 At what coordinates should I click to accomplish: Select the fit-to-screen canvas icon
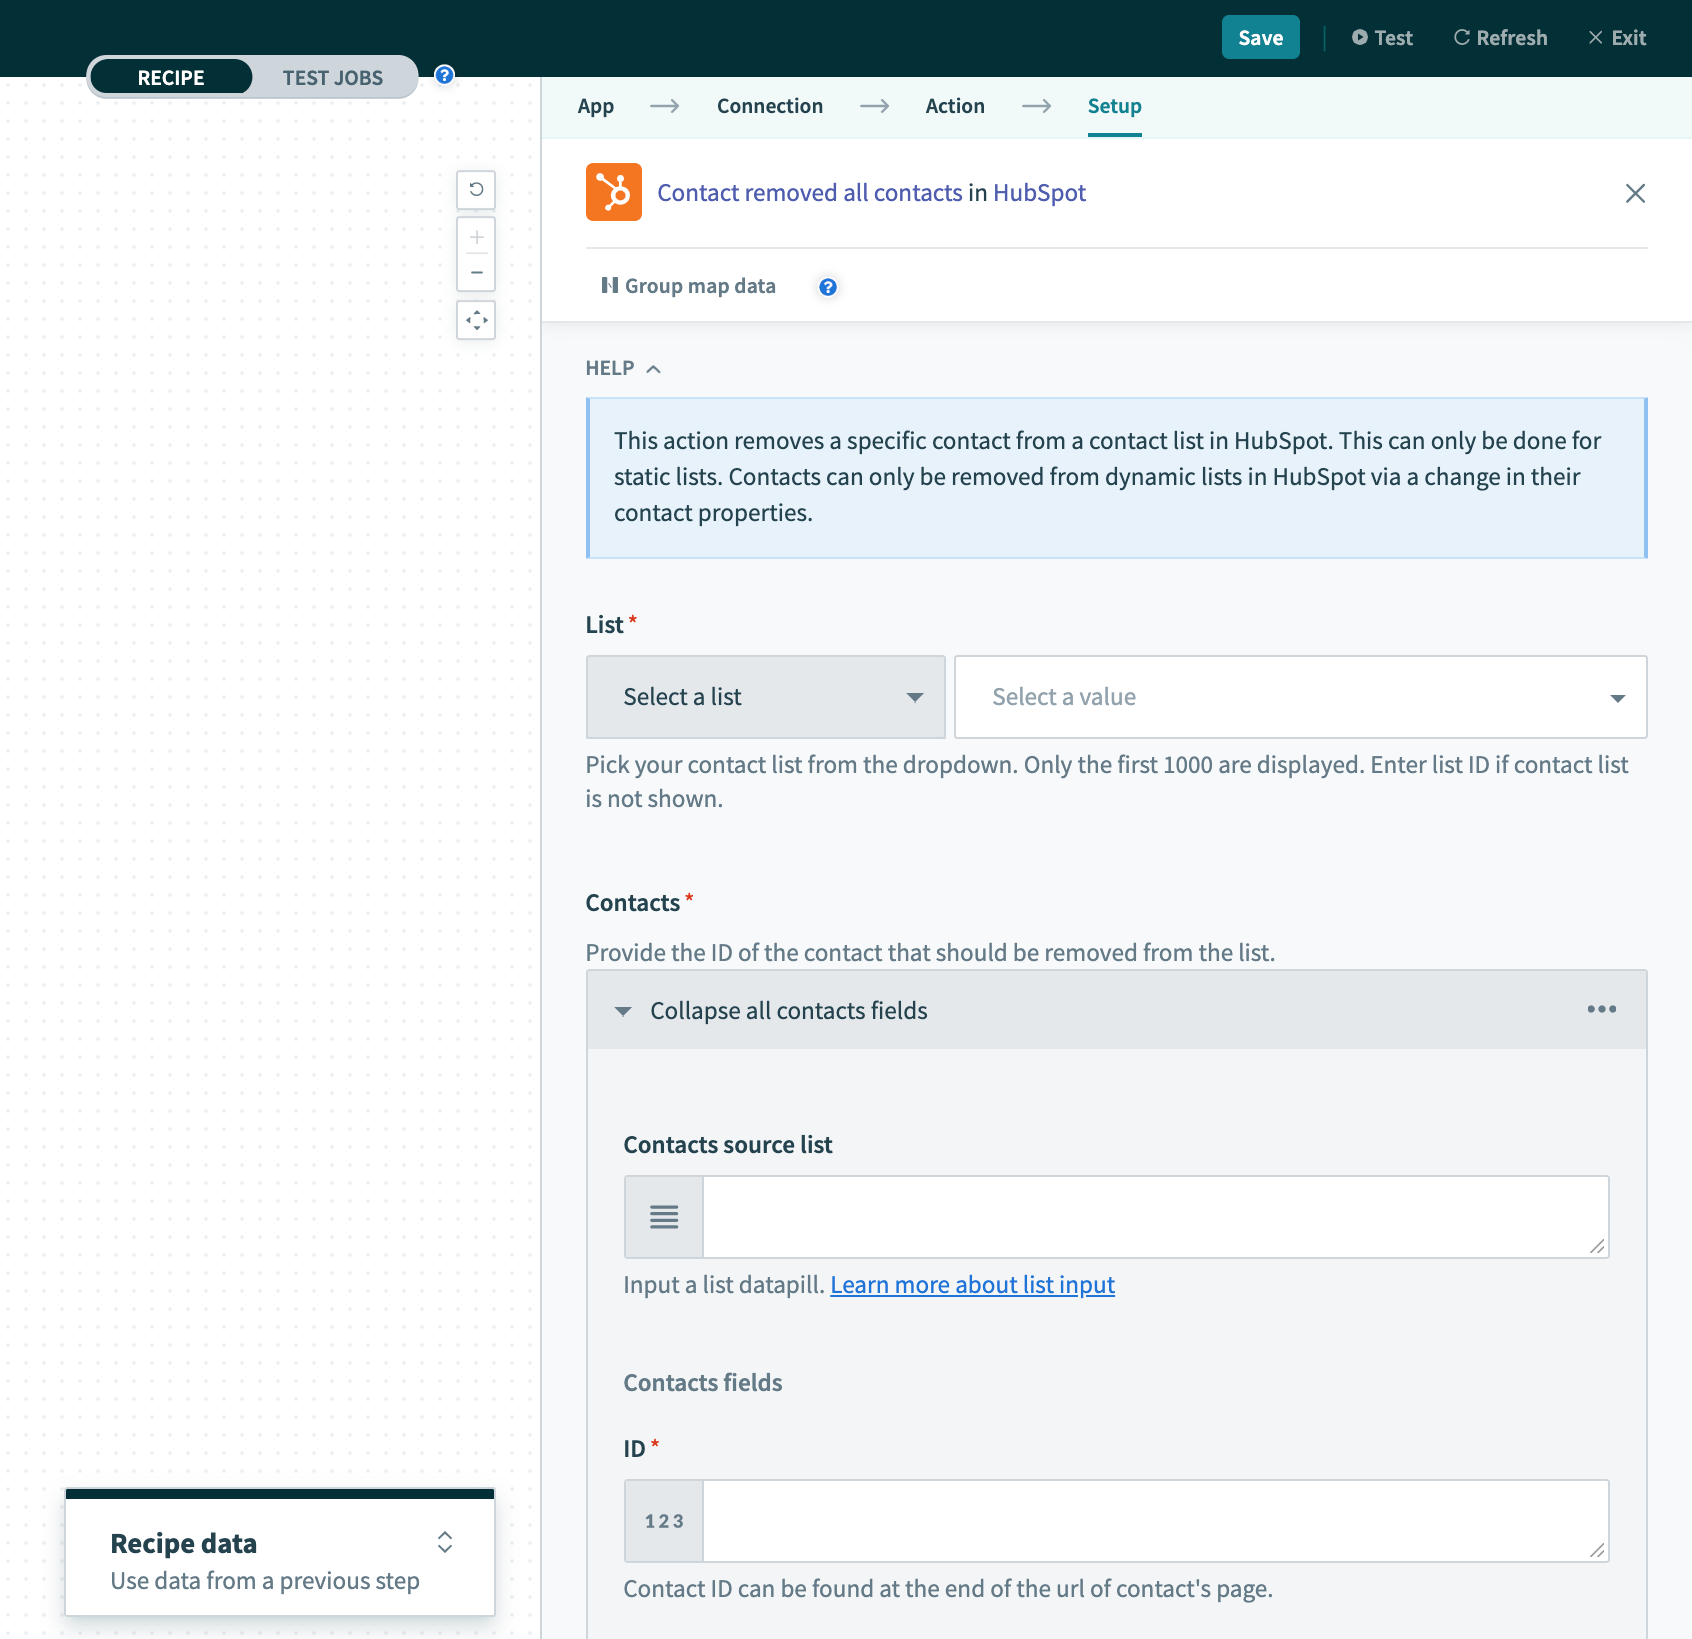476,320
